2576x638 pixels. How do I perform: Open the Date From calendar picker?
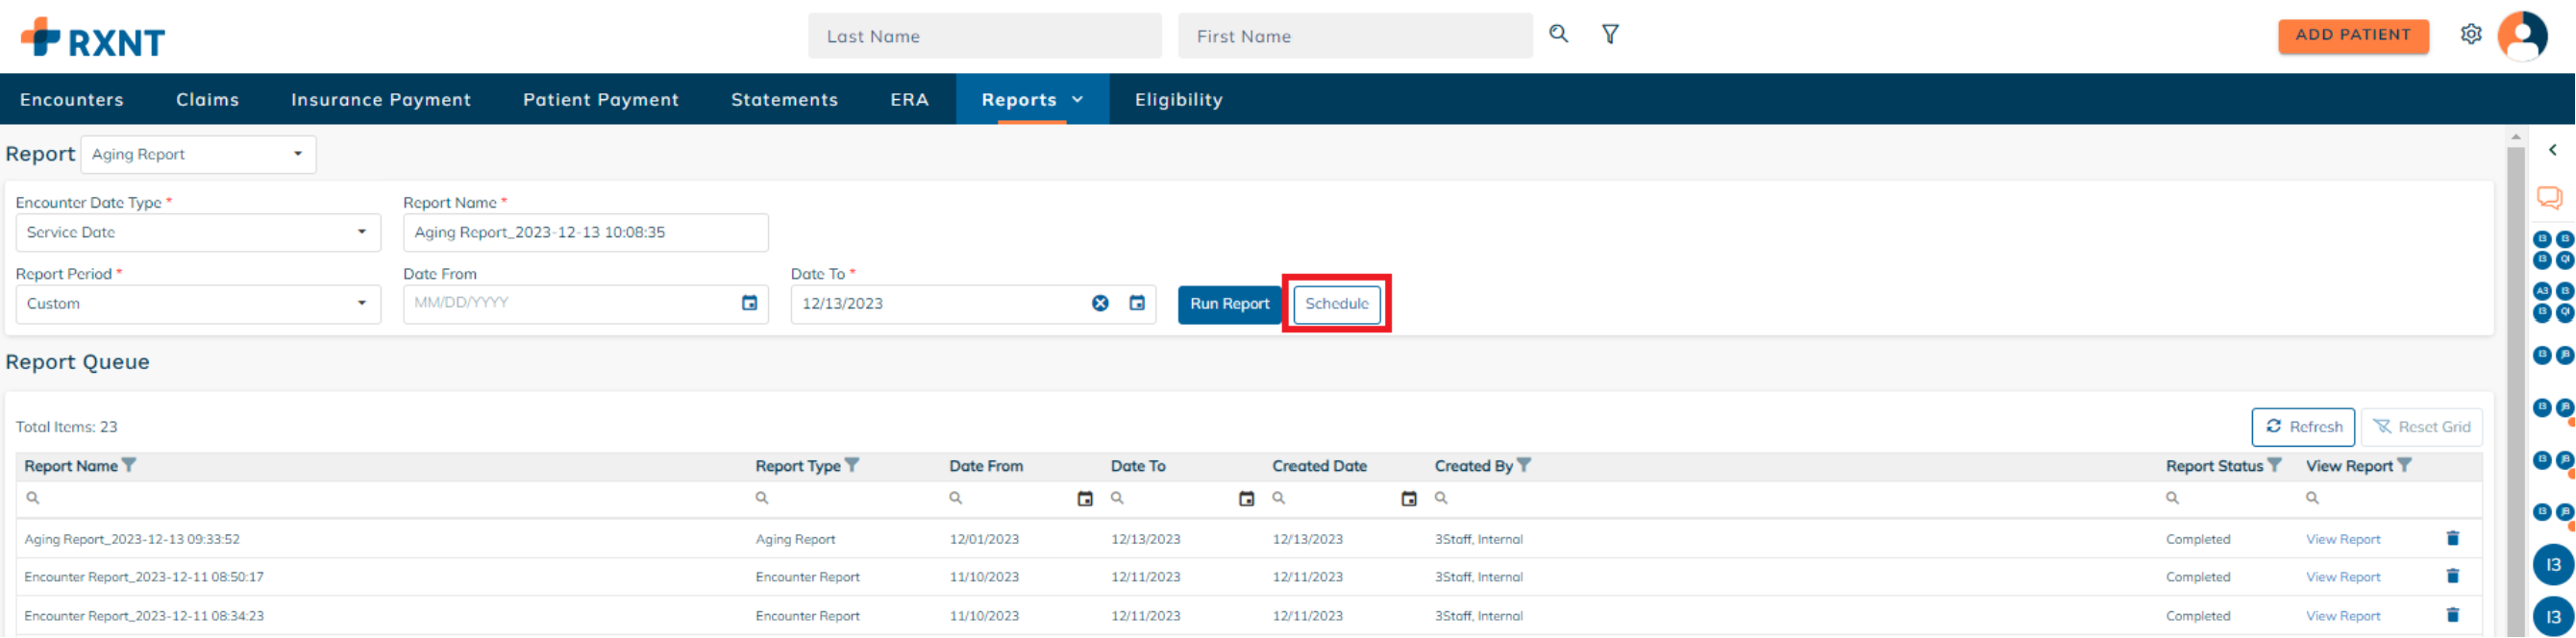click(x=749, y=303)
